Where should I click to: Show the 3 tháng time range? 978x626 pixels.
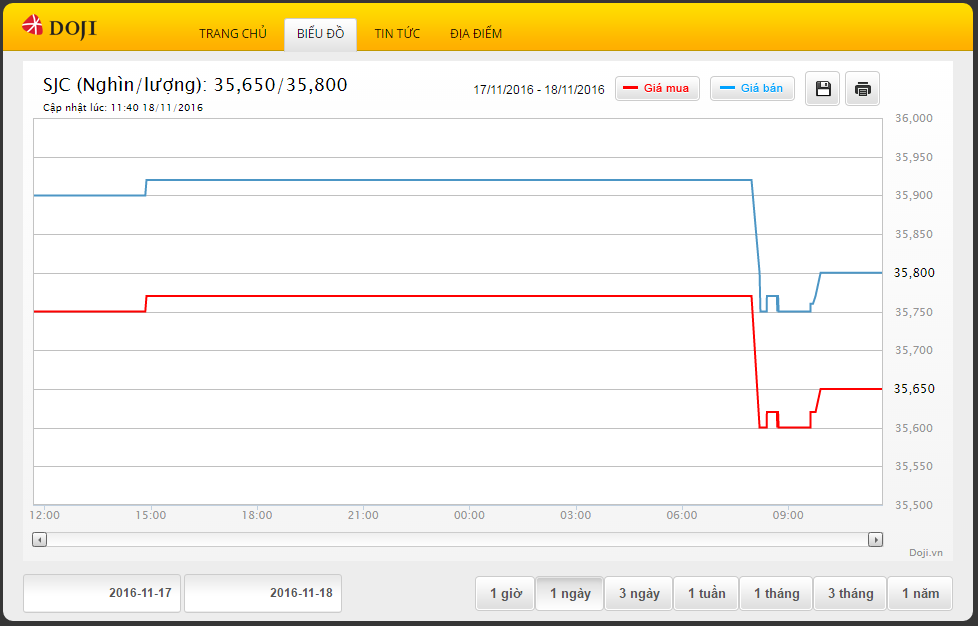pos(850,593)
